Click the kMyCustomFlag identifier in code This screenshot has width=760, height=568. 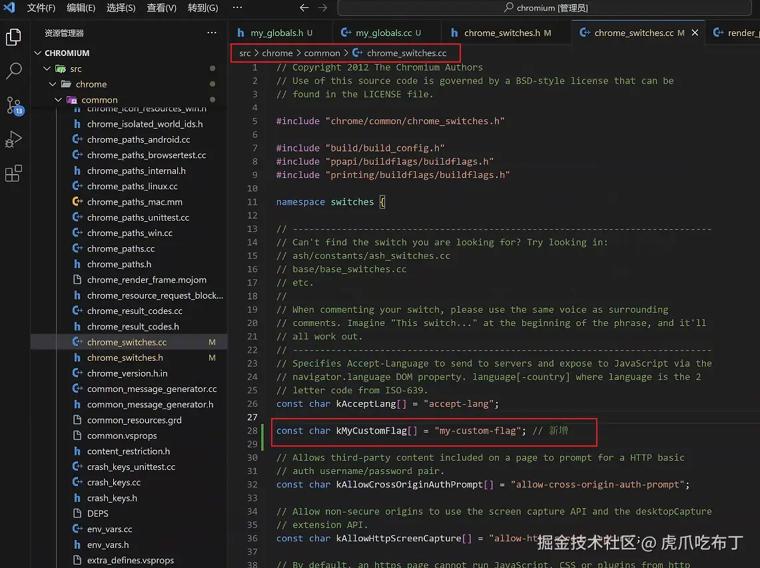(x=372, y=430)
